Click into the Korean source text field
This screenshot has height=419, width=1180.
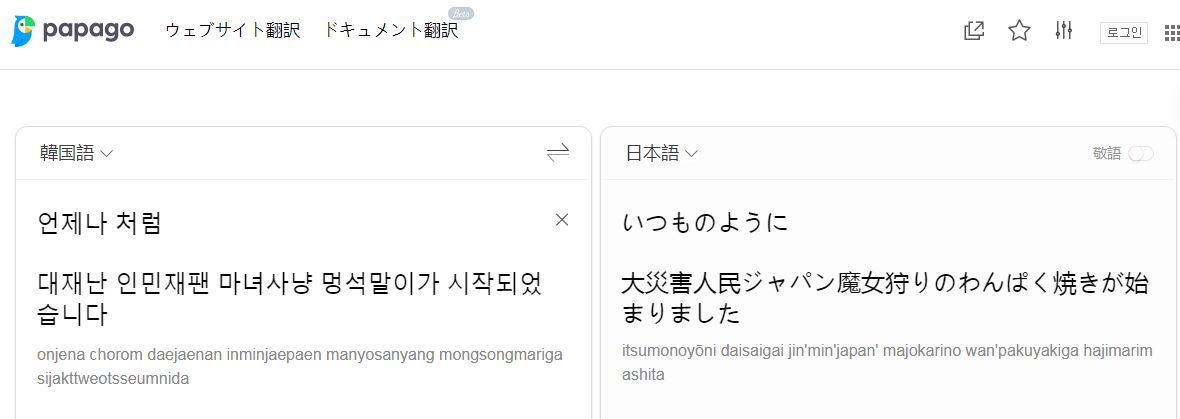click(x=290, y=298)
